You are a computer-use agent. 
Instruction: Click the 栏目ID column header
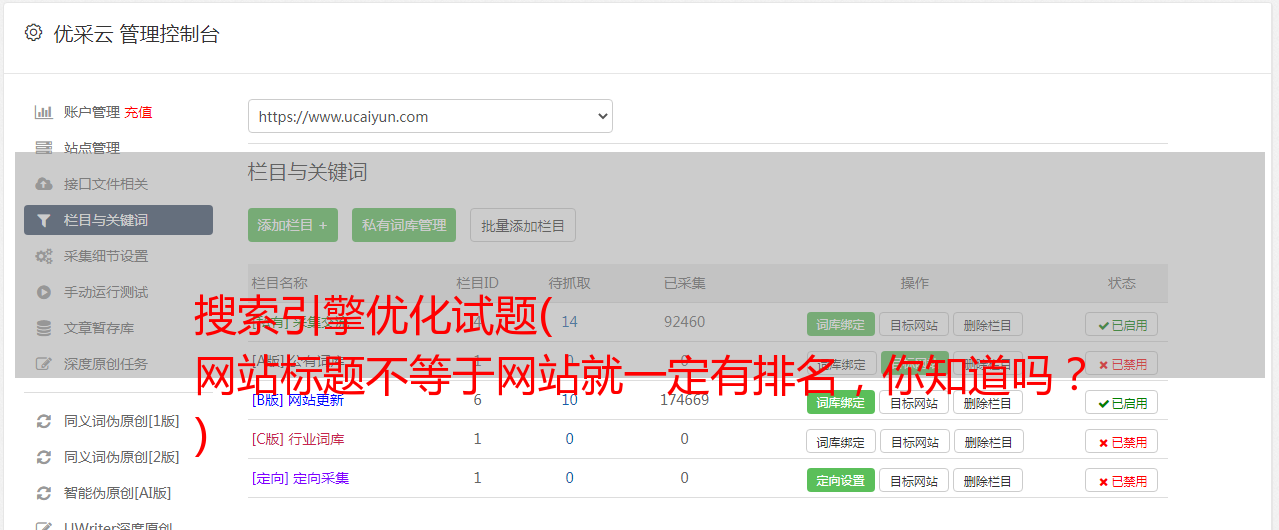point(477,283)
